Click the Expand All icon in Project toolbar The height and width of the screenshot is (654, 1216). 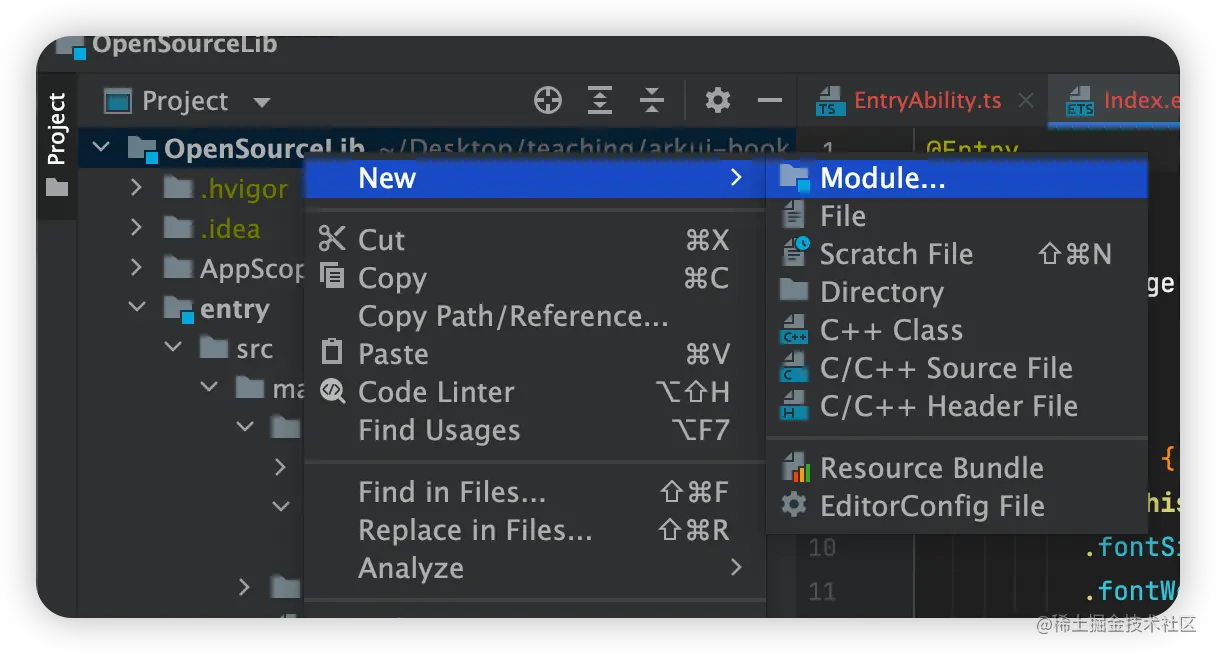(x=599, y=100)
